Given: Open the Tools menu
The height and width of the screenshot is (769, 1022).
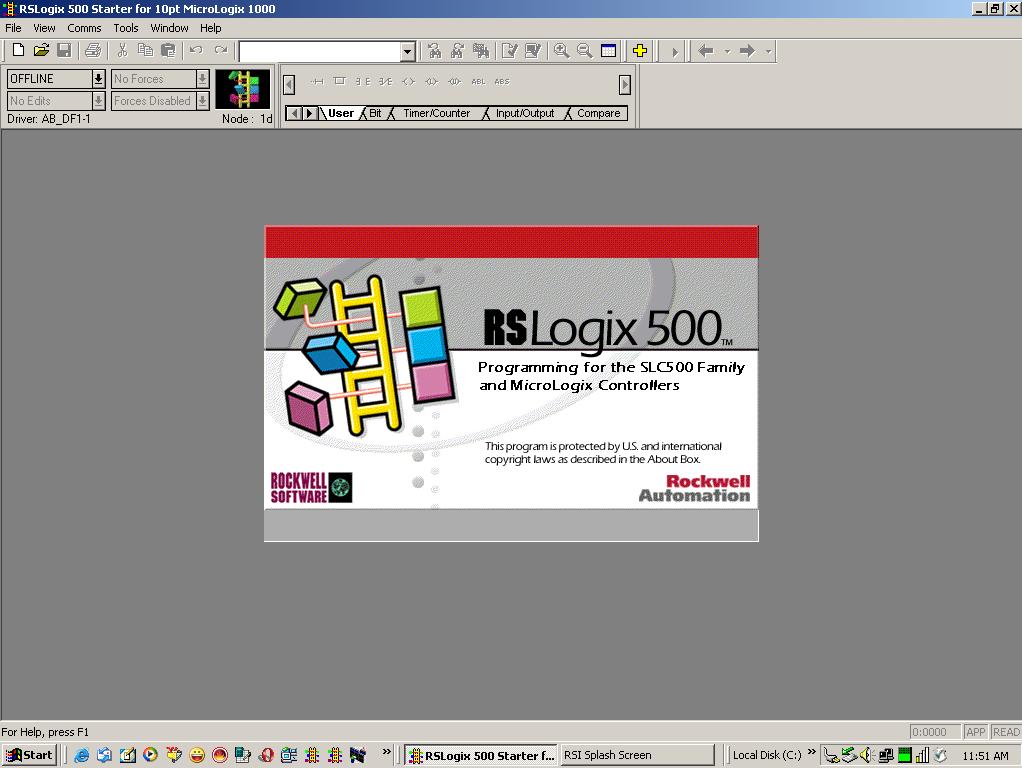Looking at the screenshot, I should (x=126, y=28).
